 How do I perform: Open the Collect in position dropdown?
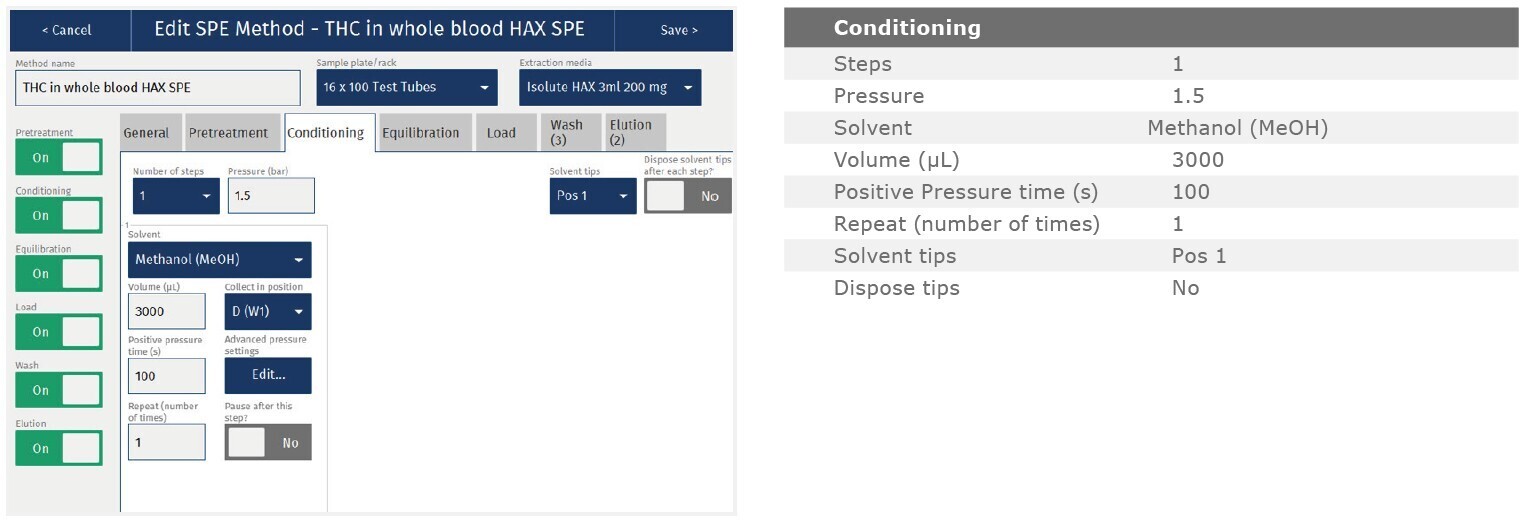(x=267, y=312)
